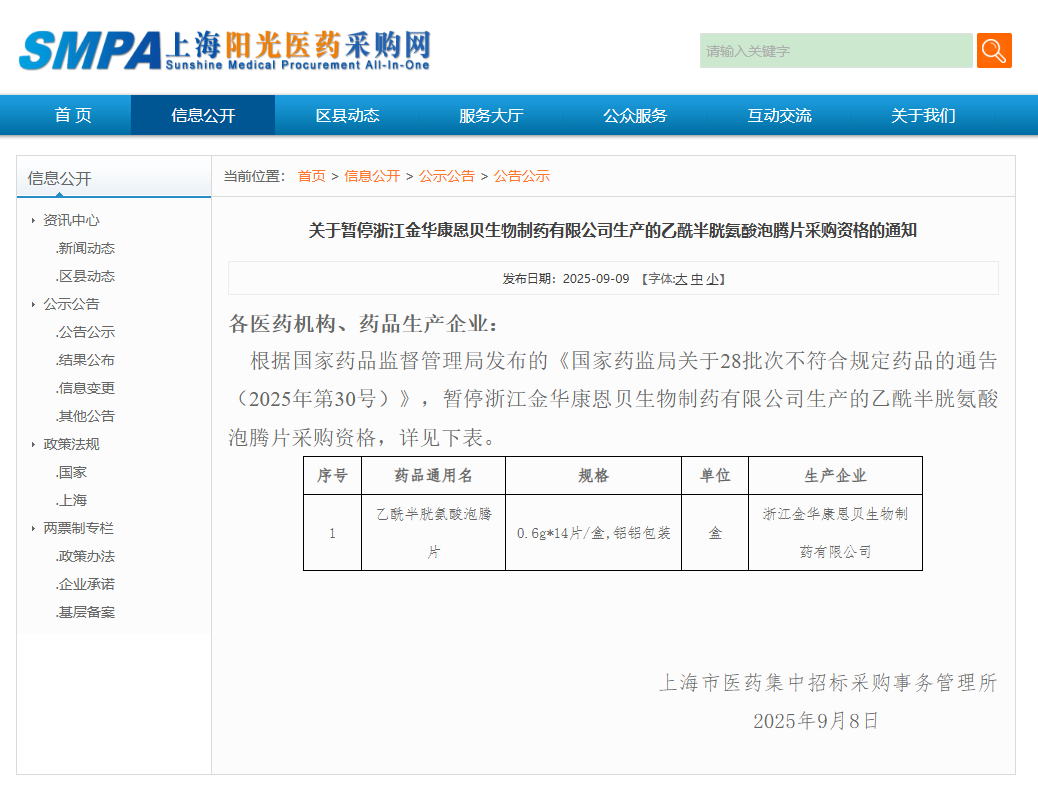Click the salutation 各医药机构、药品生产企业
The width and height of the screenshot is (1038, 792).
click(x=363, y=324)
